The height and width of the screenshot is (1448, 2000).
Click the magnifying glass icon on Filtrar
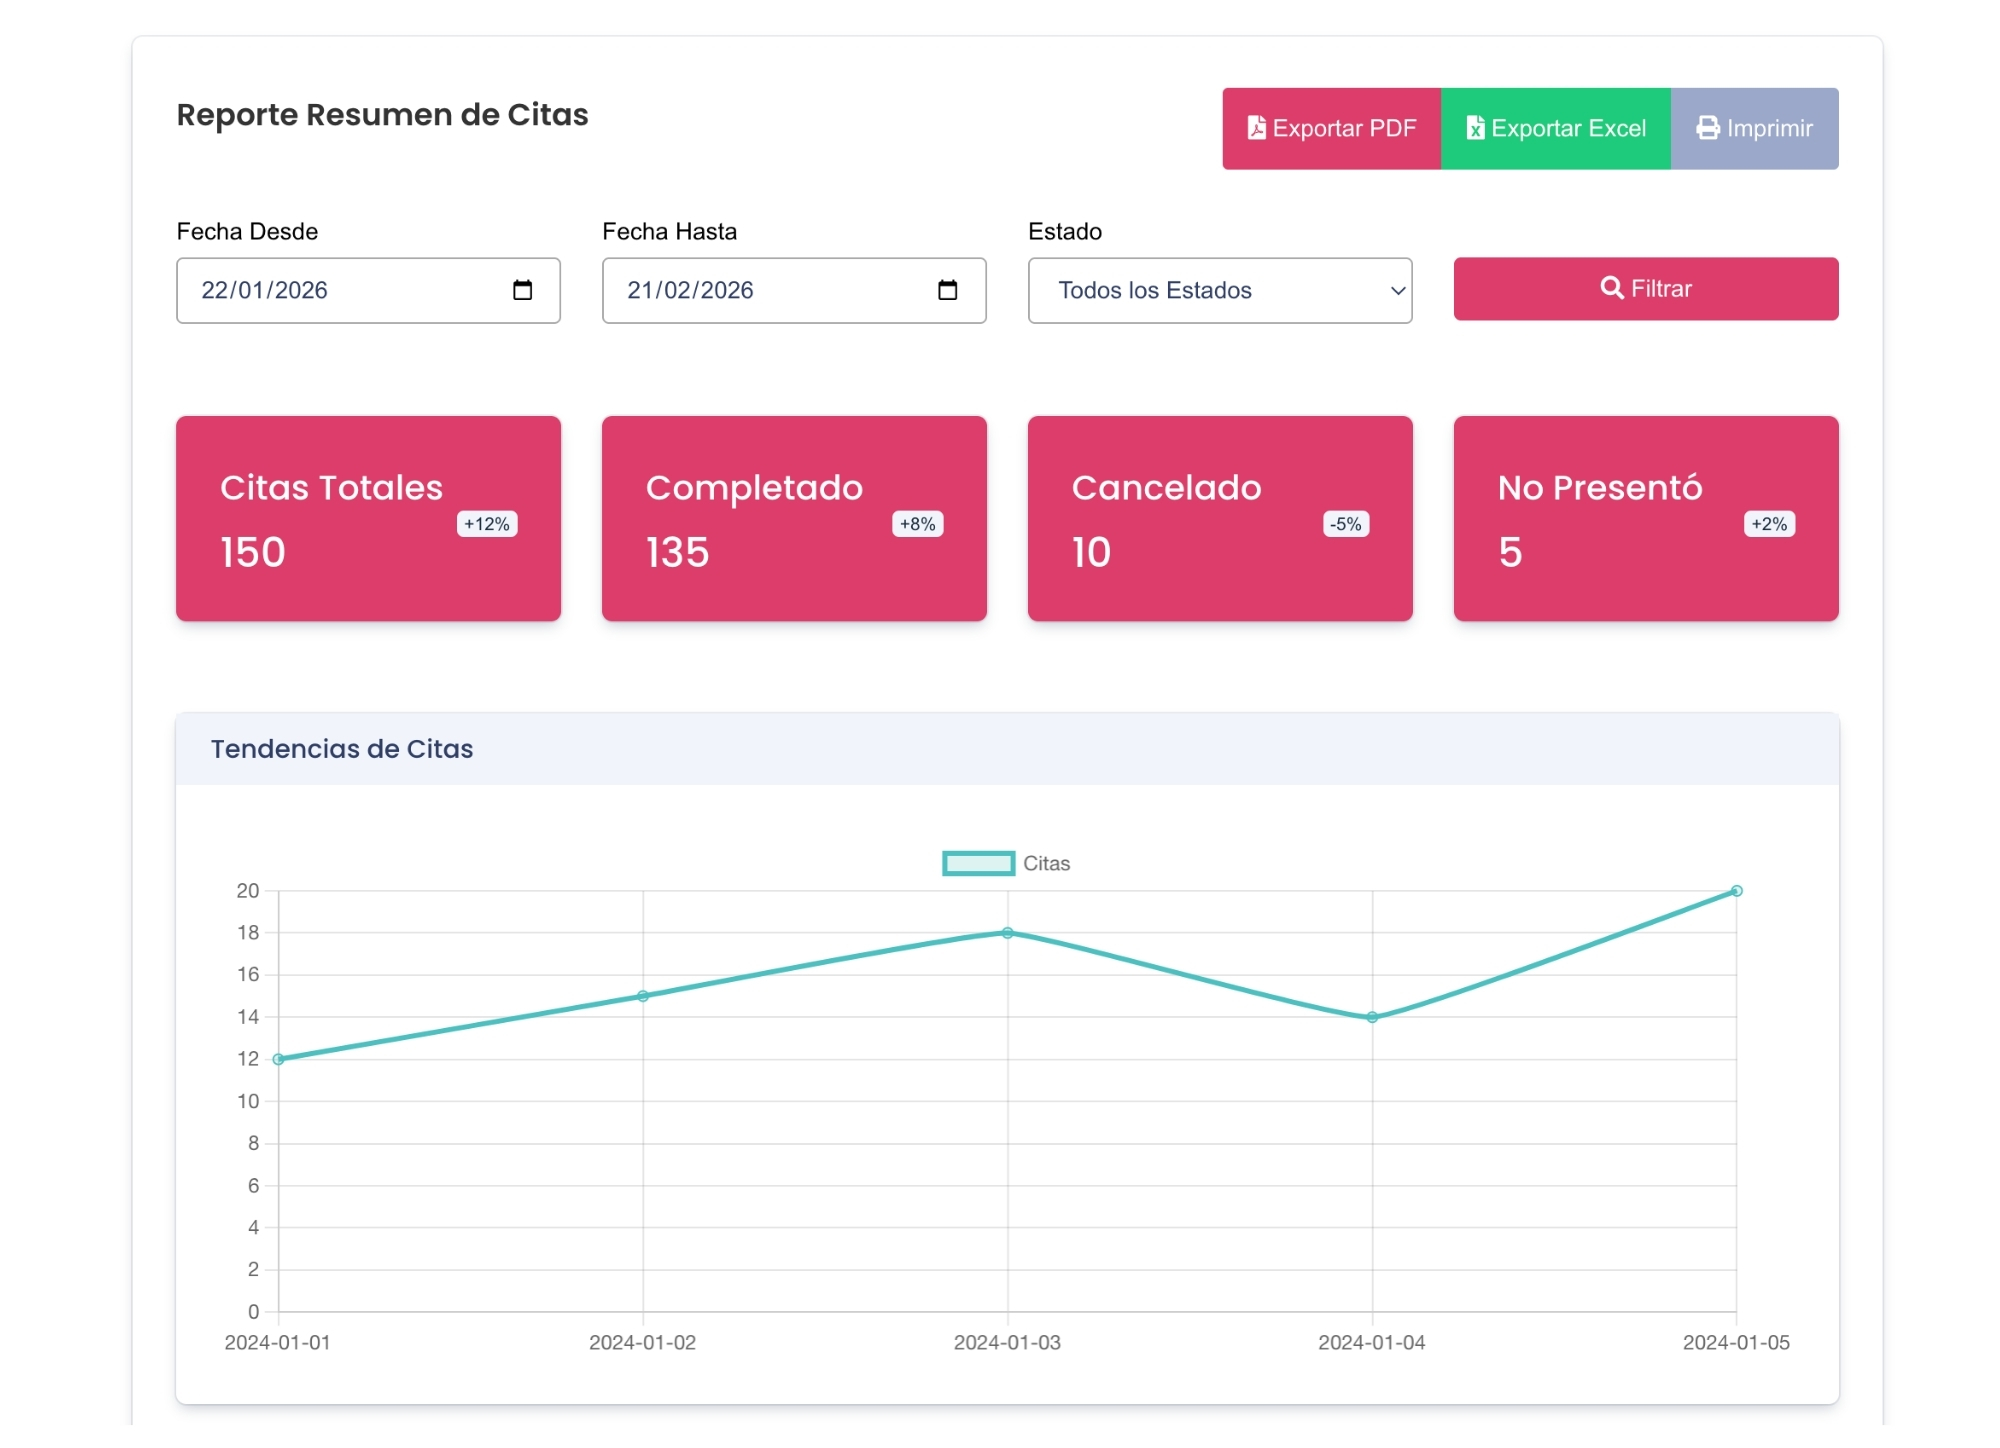1611,288
